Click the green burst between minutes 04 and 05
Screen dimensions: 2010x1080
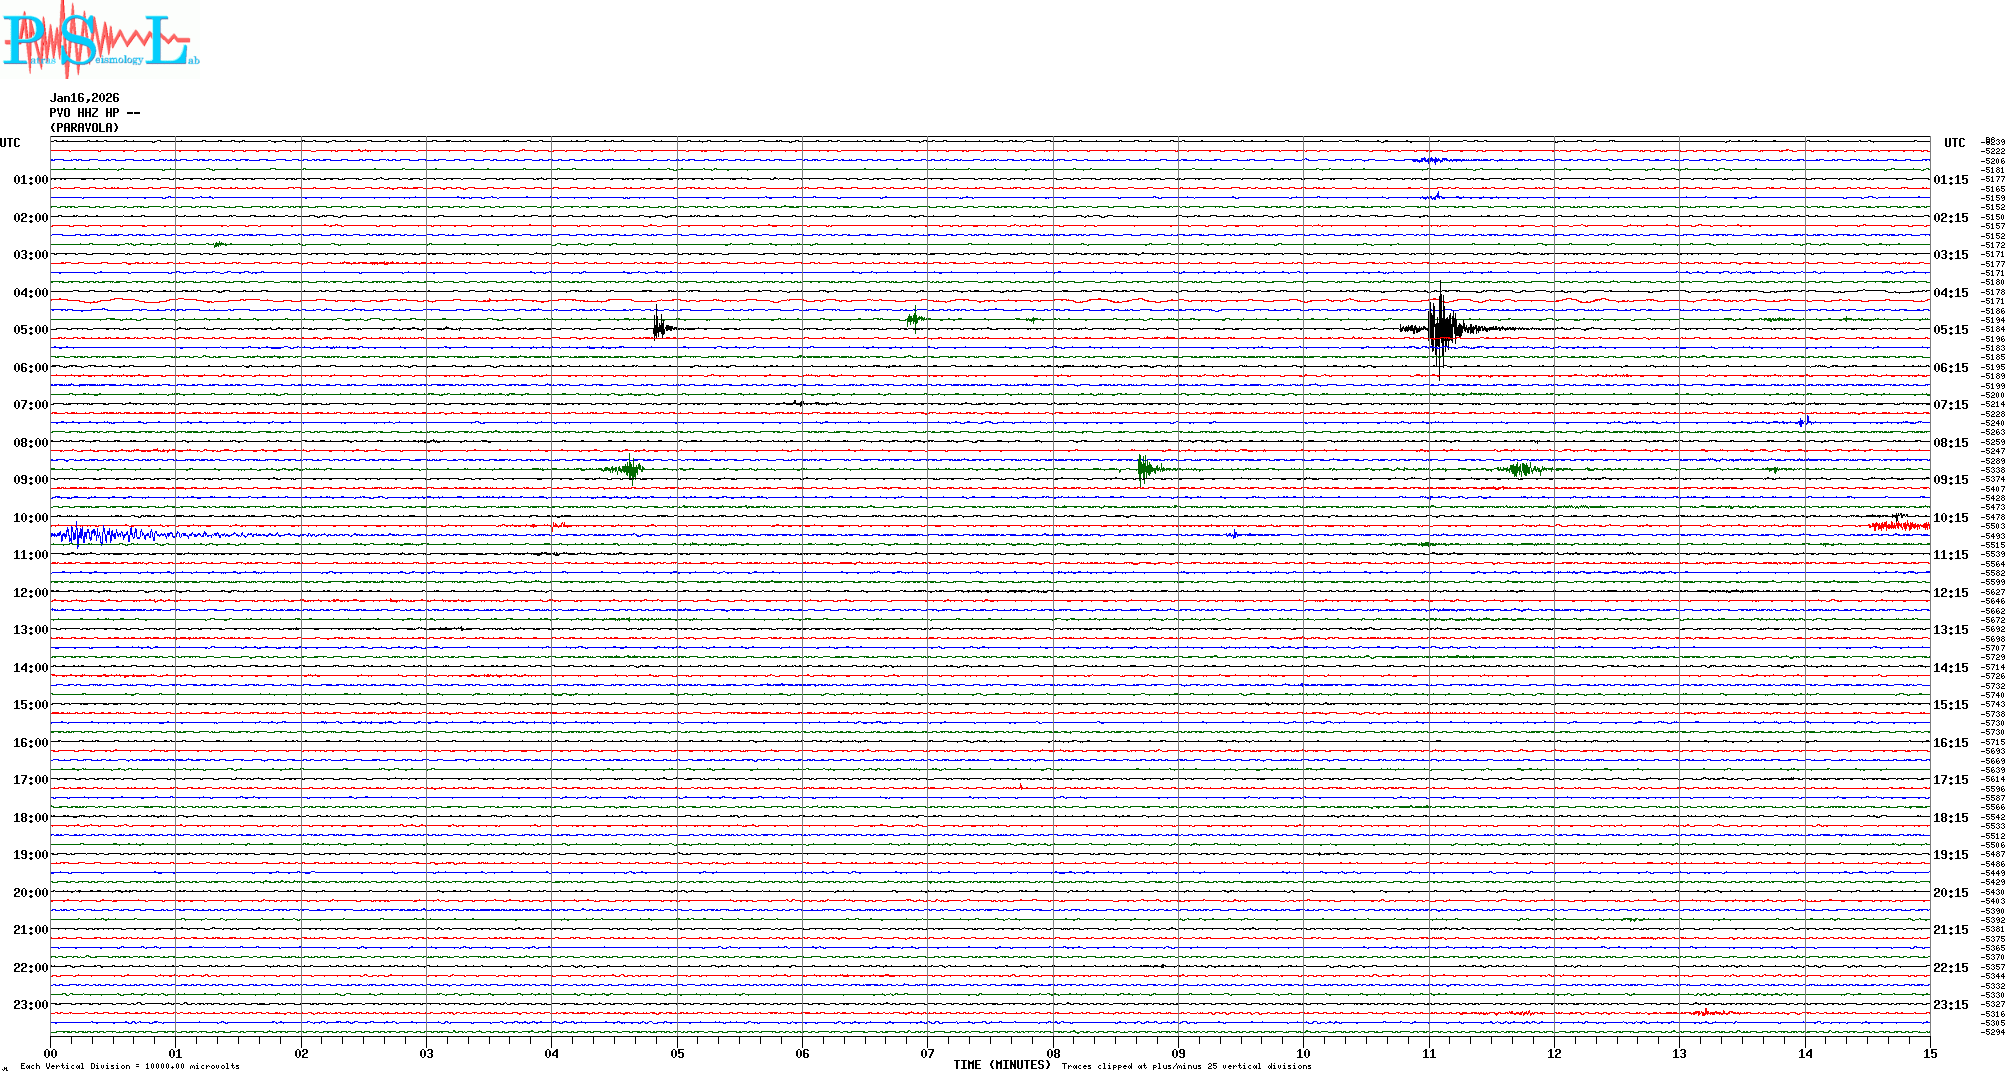(x=630, y=468)
